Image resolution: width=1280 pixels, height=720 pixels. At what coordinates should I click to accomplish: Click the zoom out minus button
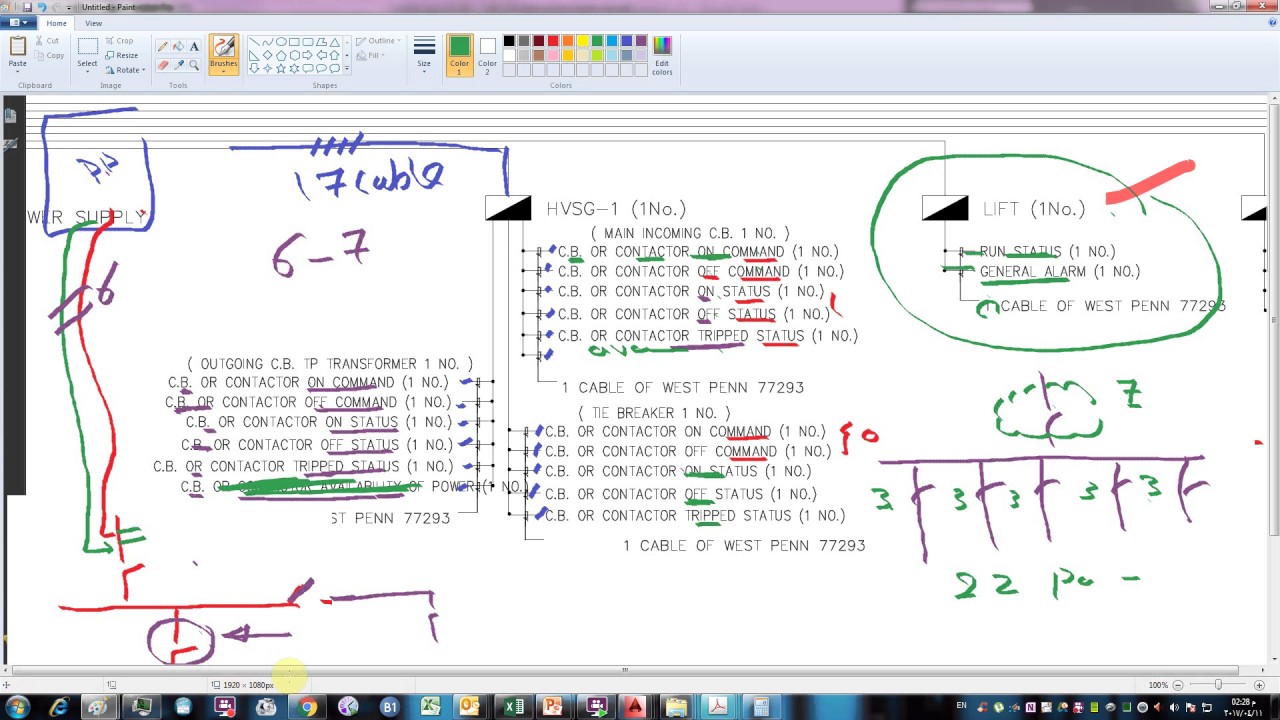1178,685
